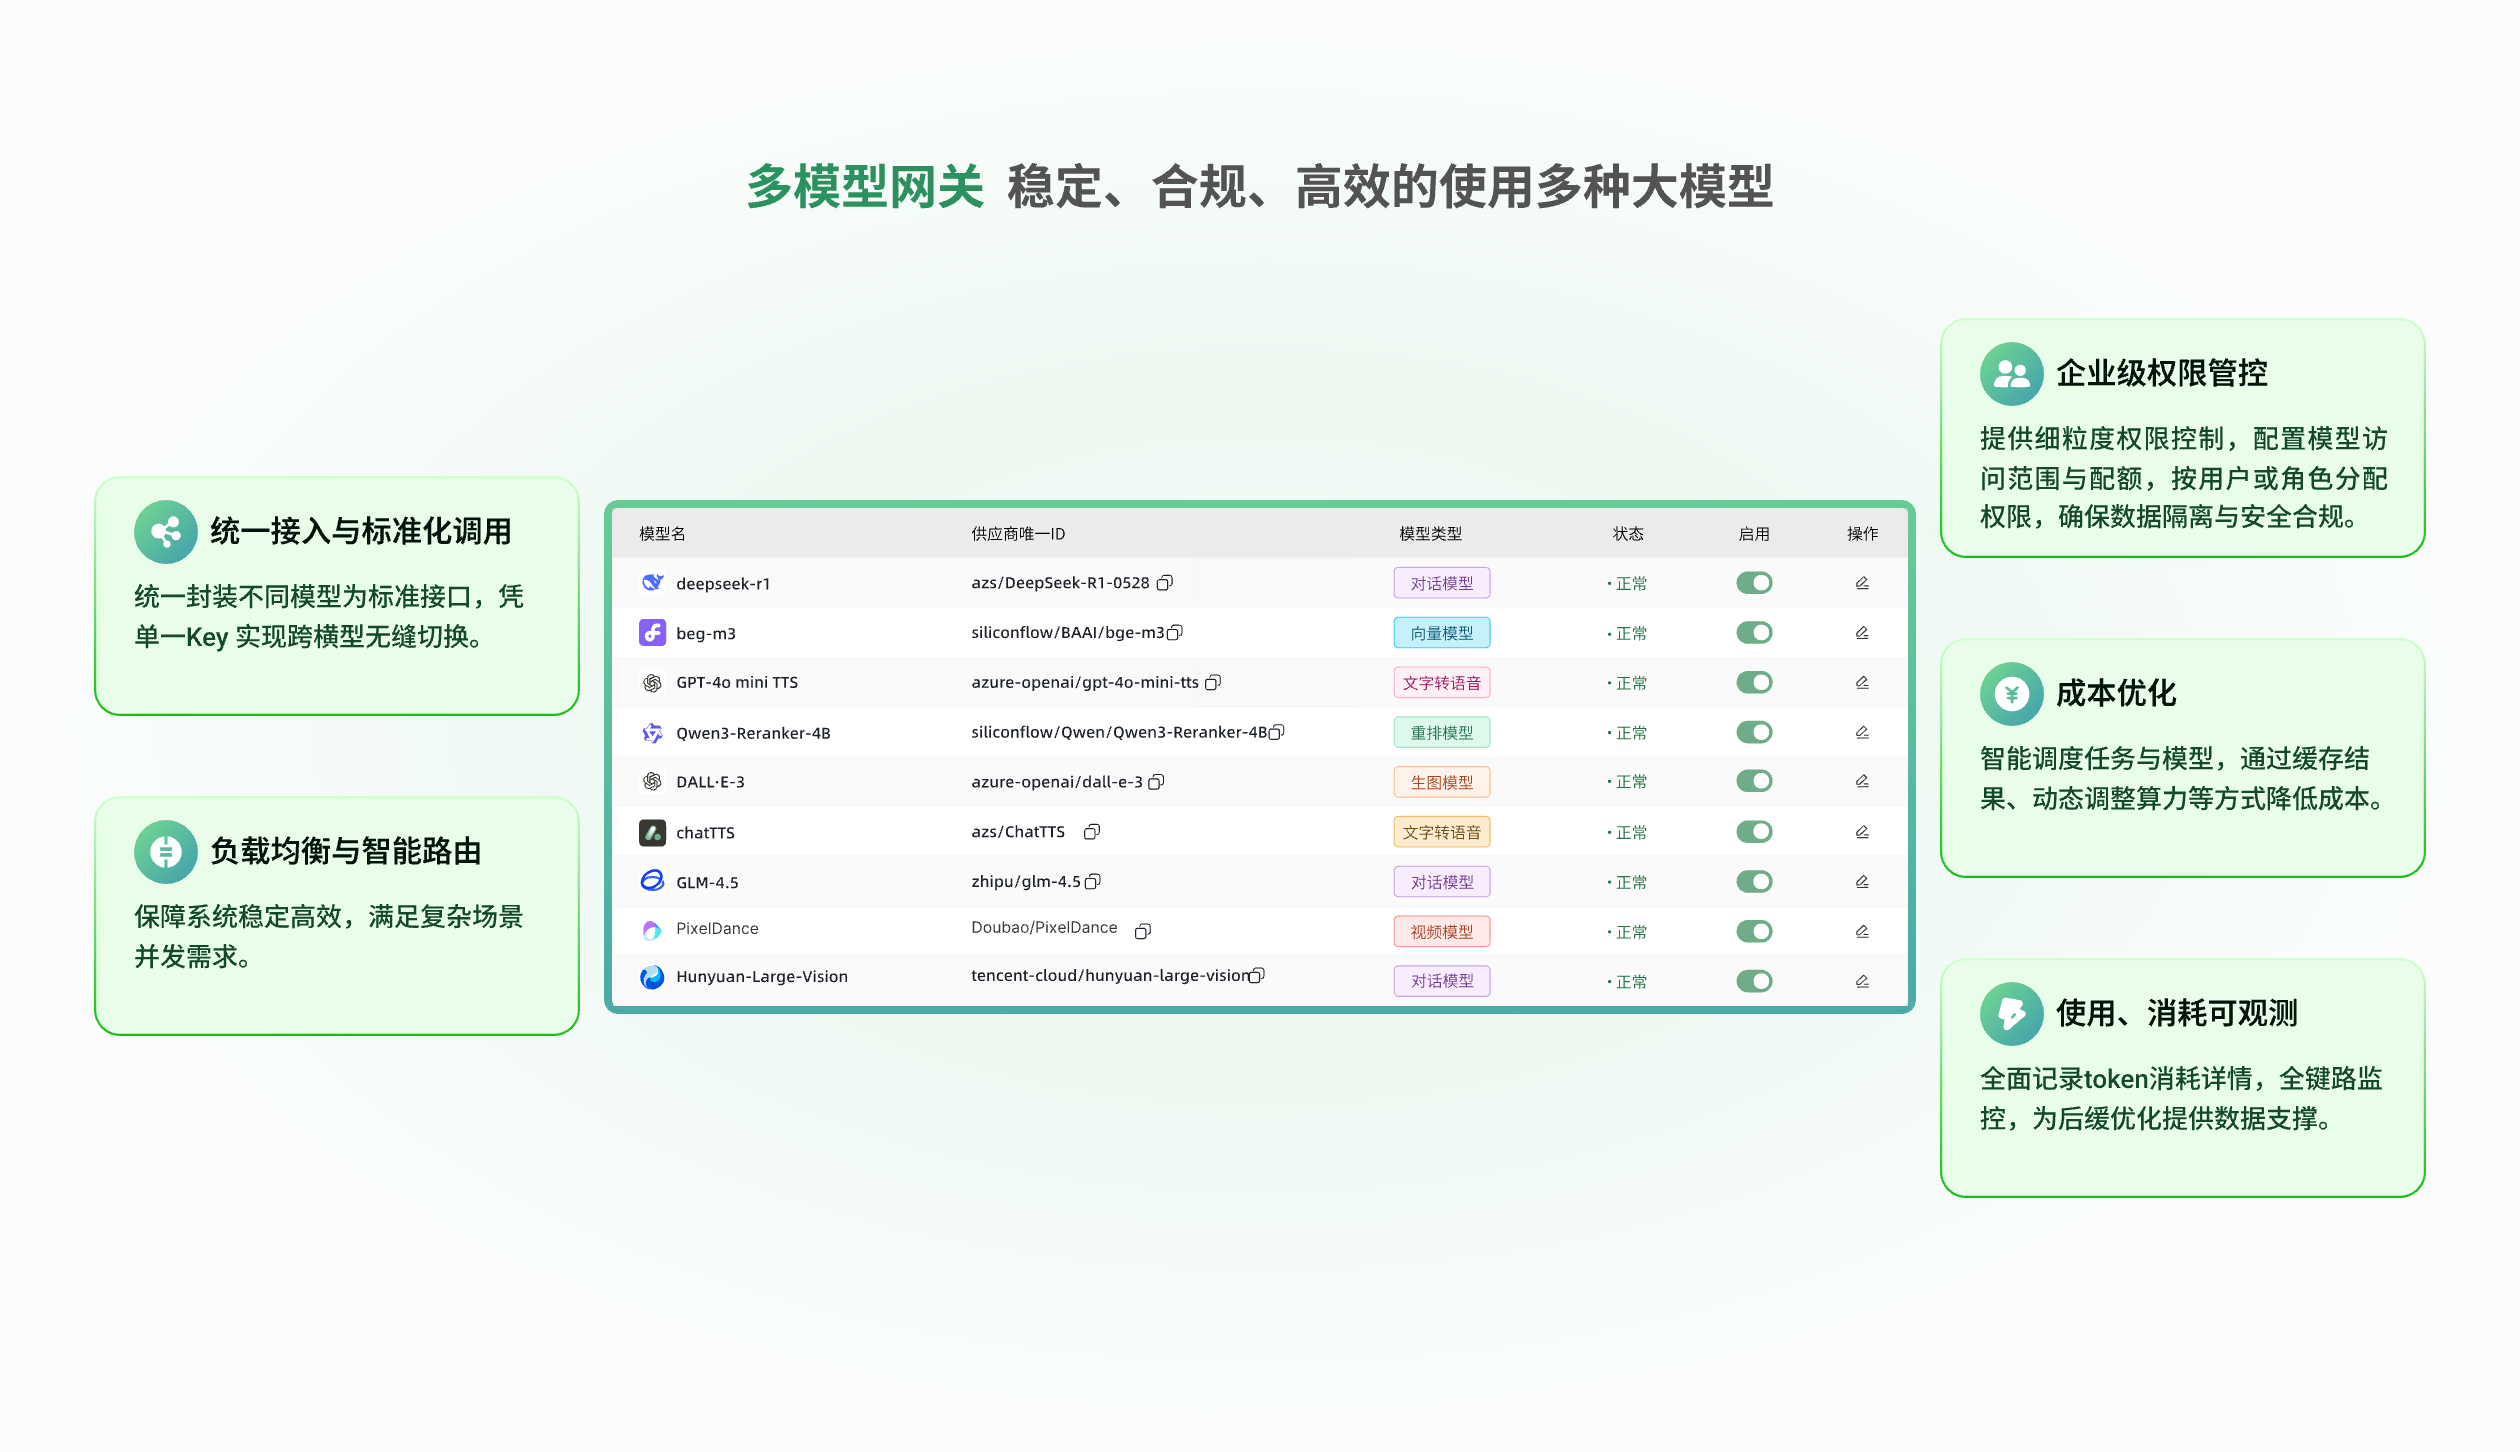Image resolution: width=2520 pixels, height=1452 pixels.
Task: Disable the deepseek-r1 model toggle
Action: point(1754,583)
